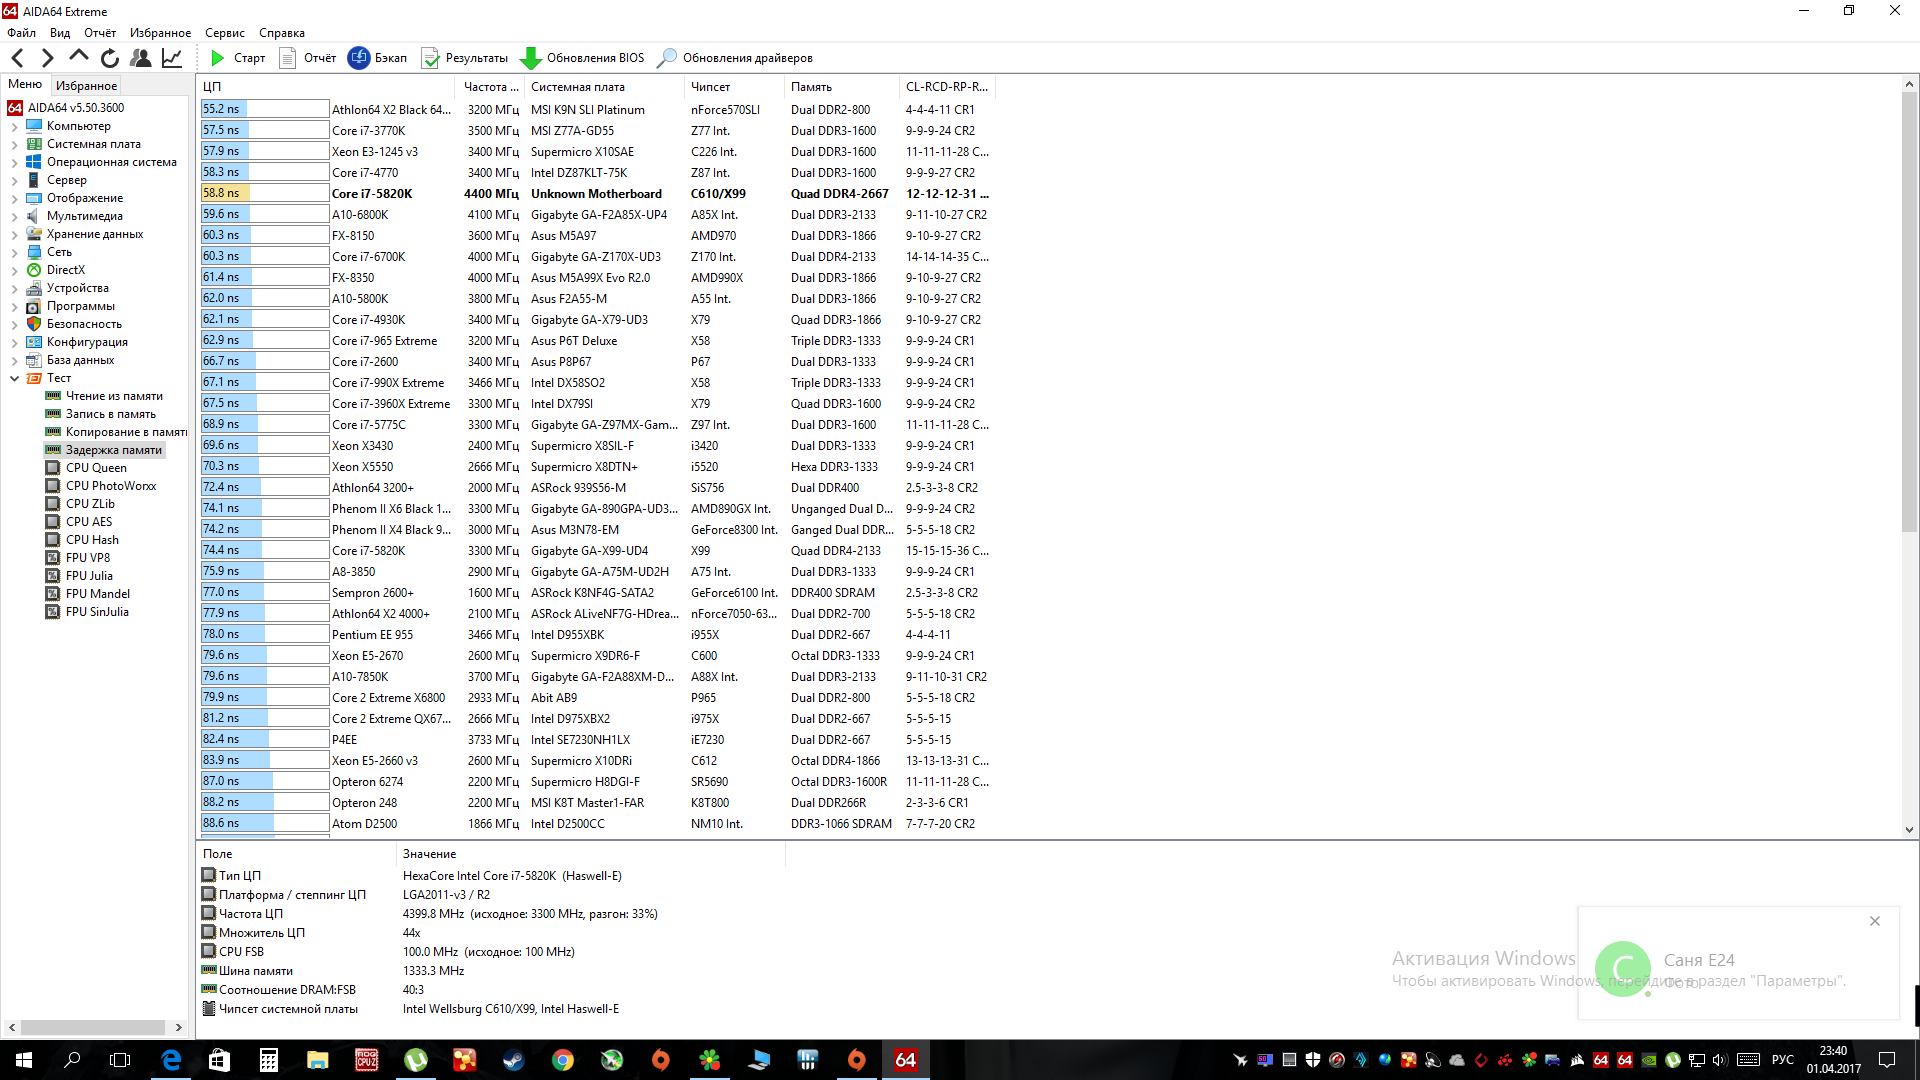Click the Обновления BIOS download icon
This screenshot has width=1920, height=1080.
point(531,58)
